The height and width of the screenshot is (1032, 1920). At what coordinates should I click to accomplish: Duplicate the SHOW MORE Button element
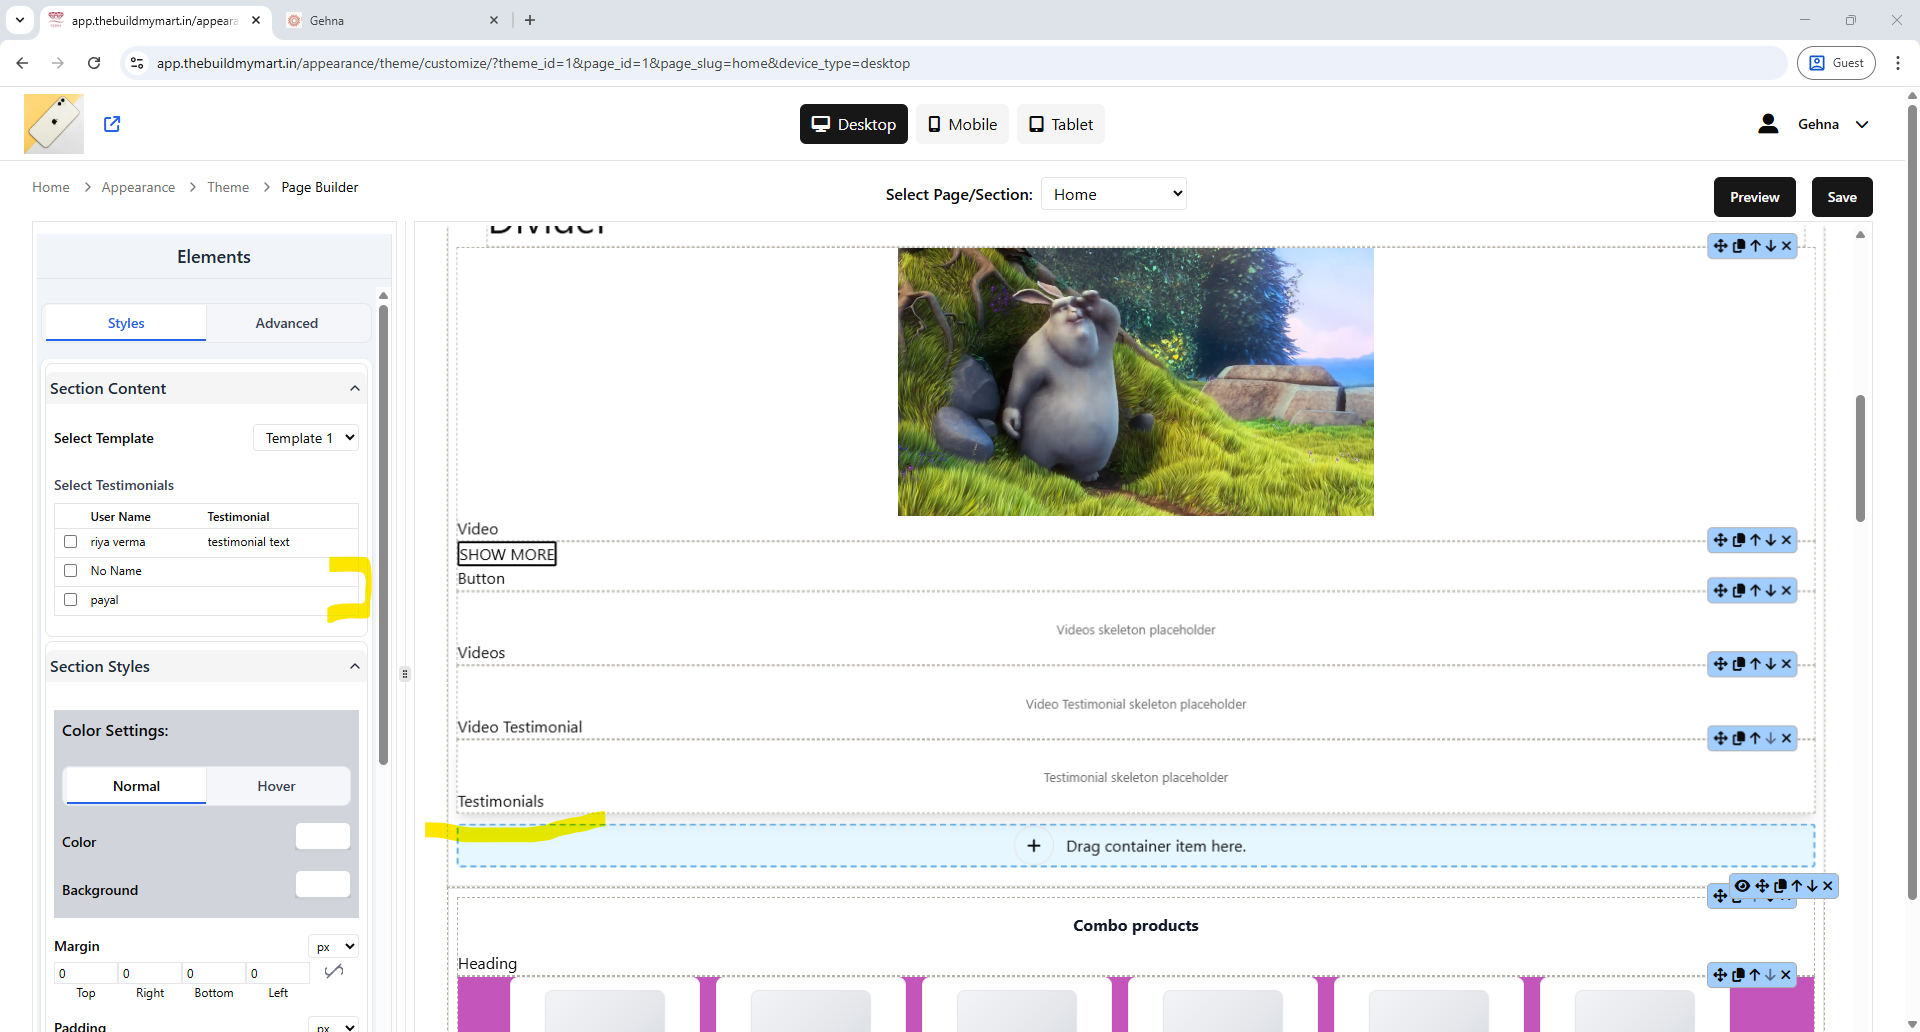click(1738, 540)
